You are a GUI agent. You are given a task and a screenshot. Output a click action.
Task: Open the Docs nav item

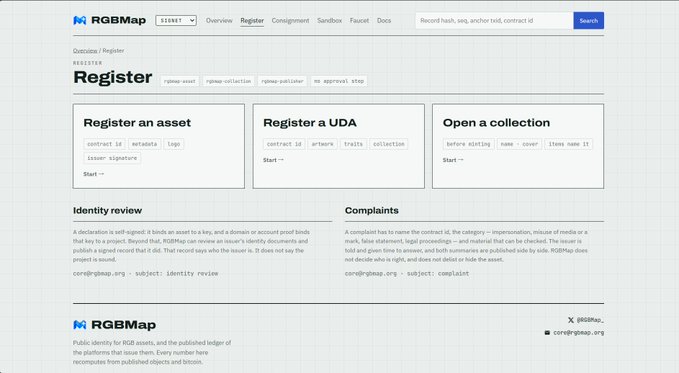click(384, 20)
